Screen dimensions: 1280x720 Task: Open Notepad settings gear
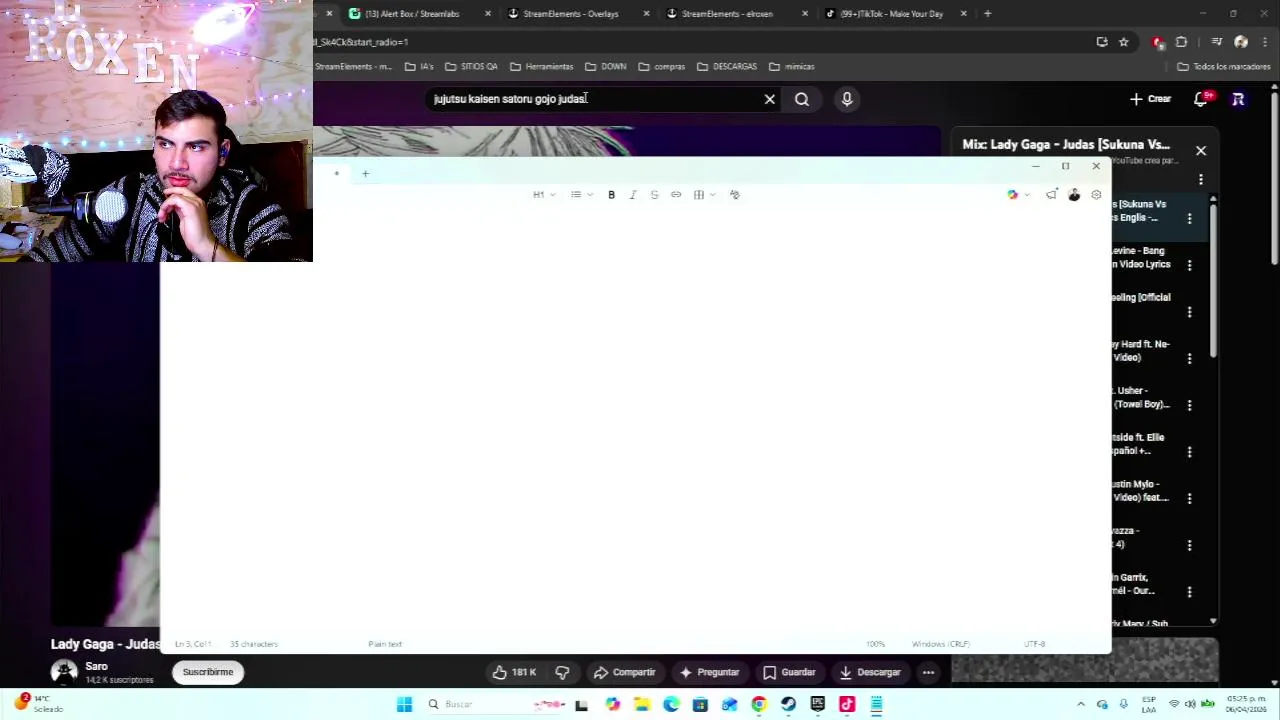pos(1096,195)
